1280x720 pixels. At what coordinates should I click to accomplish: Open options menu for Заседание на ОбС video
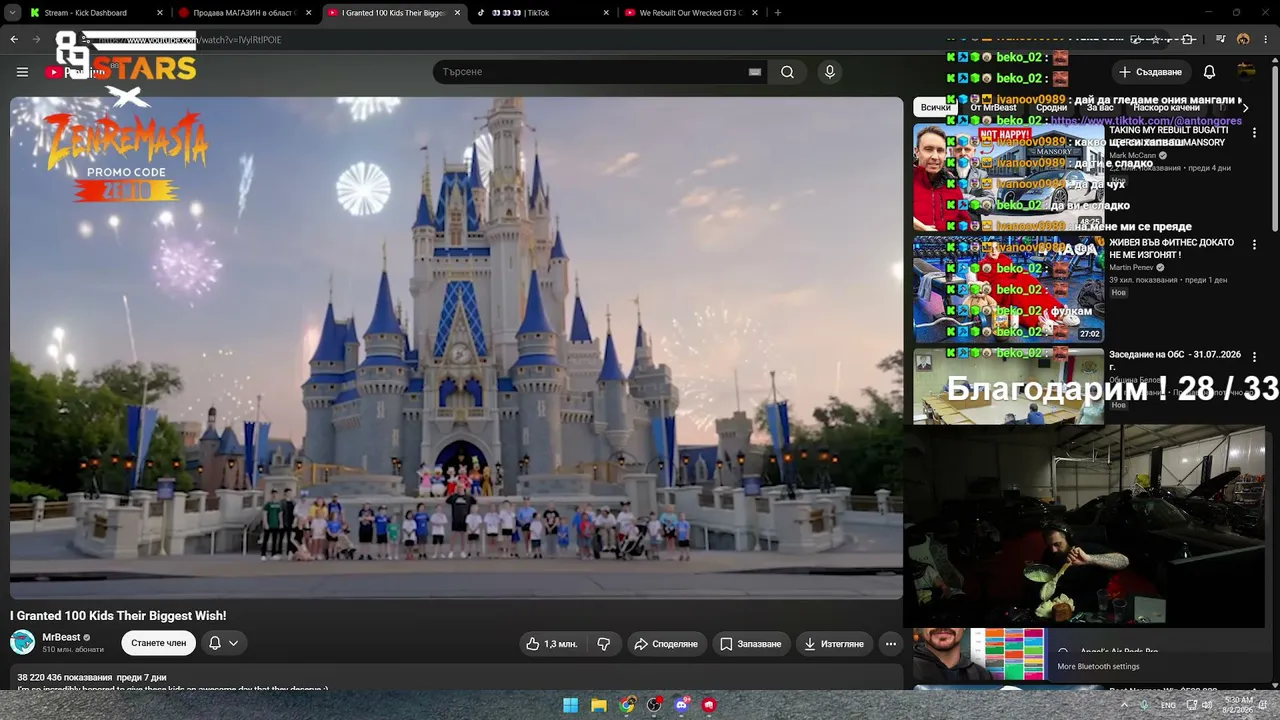click(1254, 357)
